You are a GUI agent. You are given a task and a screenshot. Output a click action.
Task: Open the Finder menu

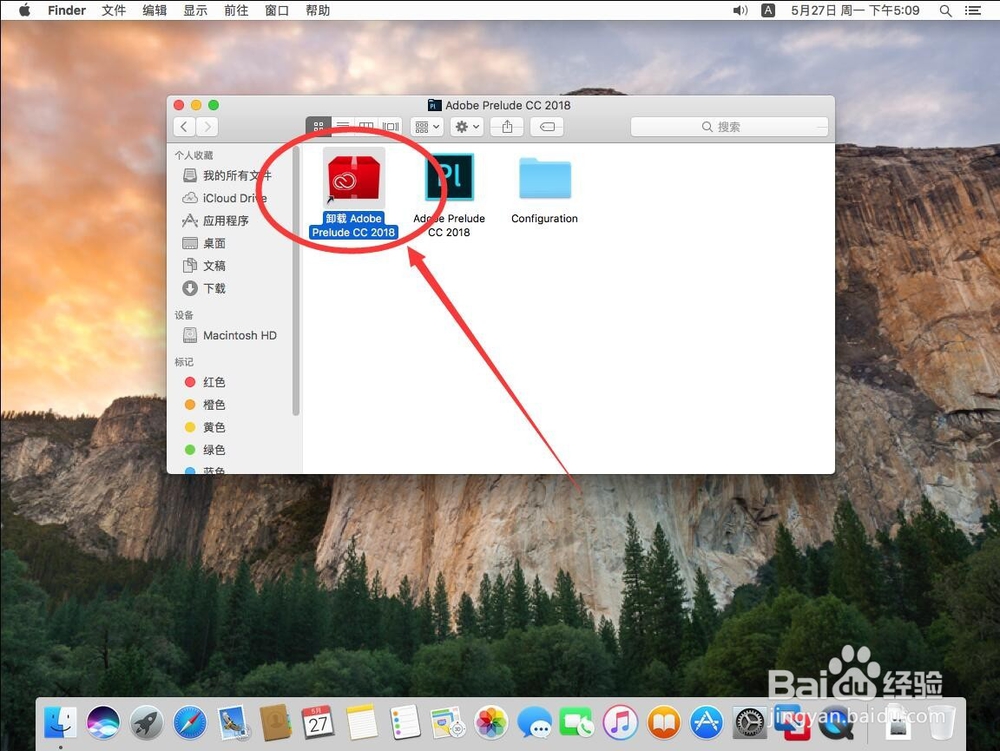tap(66, 10)
